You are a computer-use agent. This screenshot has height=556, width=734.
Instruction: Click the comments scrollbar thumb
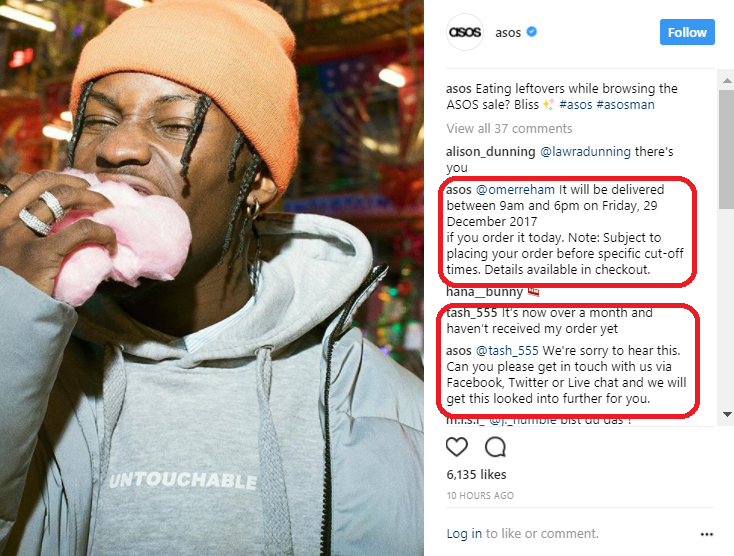[x=727, y=149]
